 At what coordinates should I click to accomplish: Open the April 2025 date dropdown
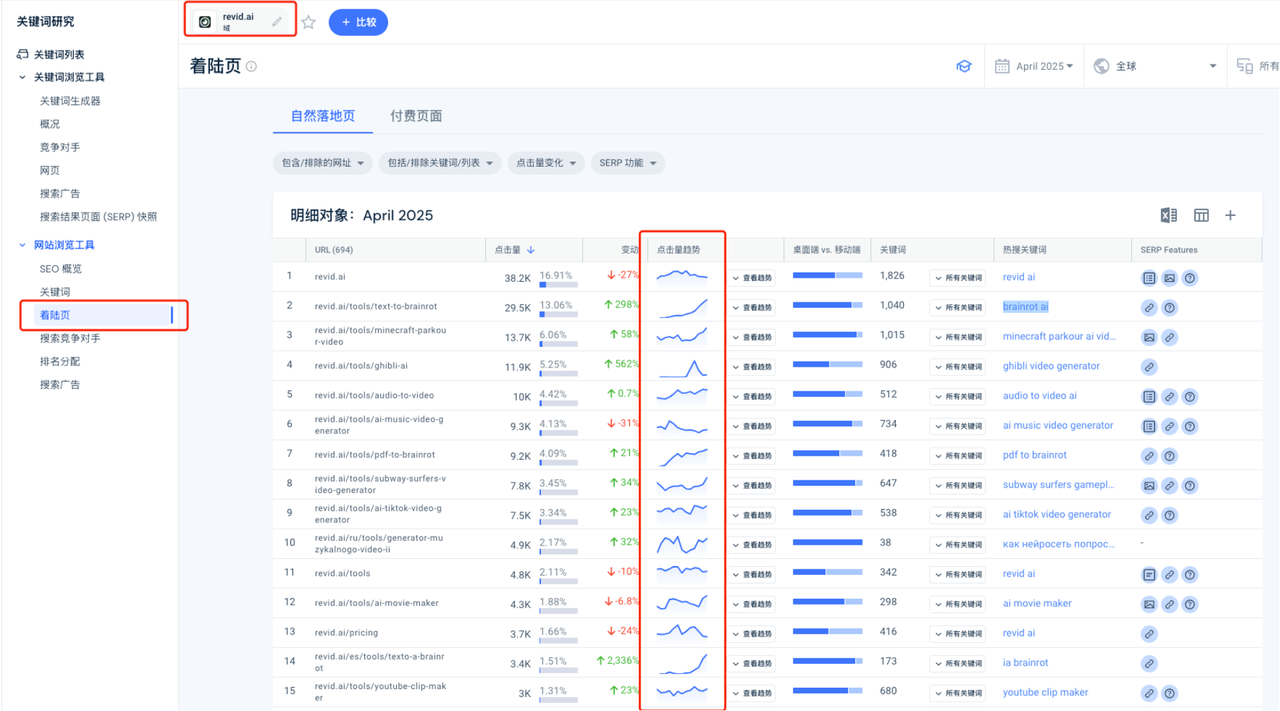click(1035, 66)
